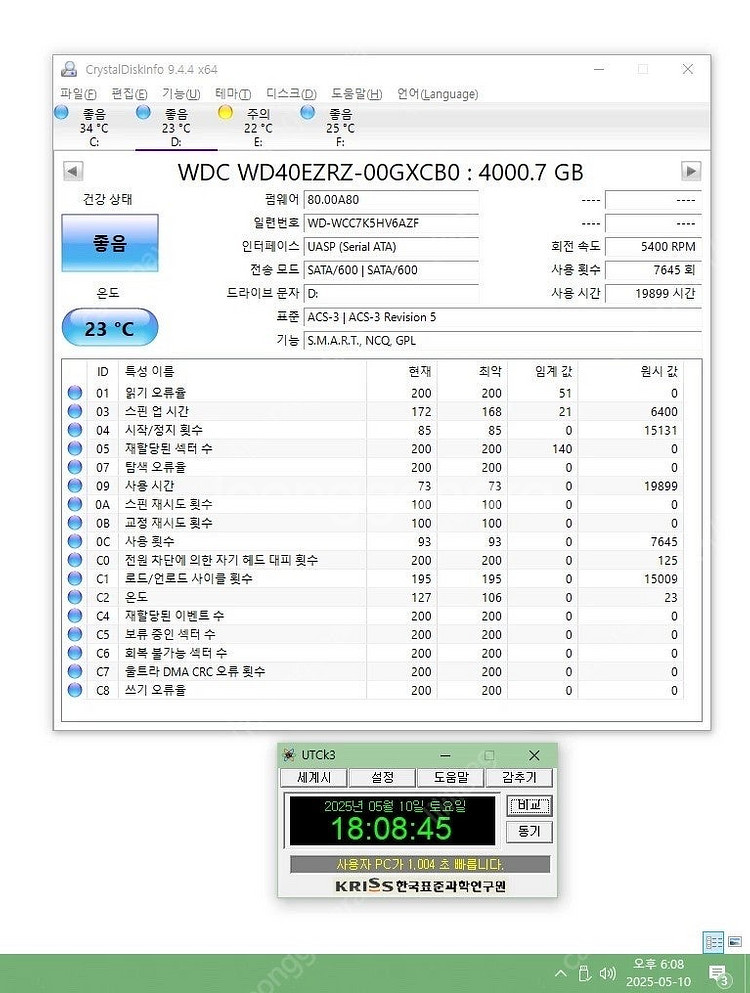Go to previous disk with left arrow
The height and width of the screenshot is (993, 750).
coord(73,171)
